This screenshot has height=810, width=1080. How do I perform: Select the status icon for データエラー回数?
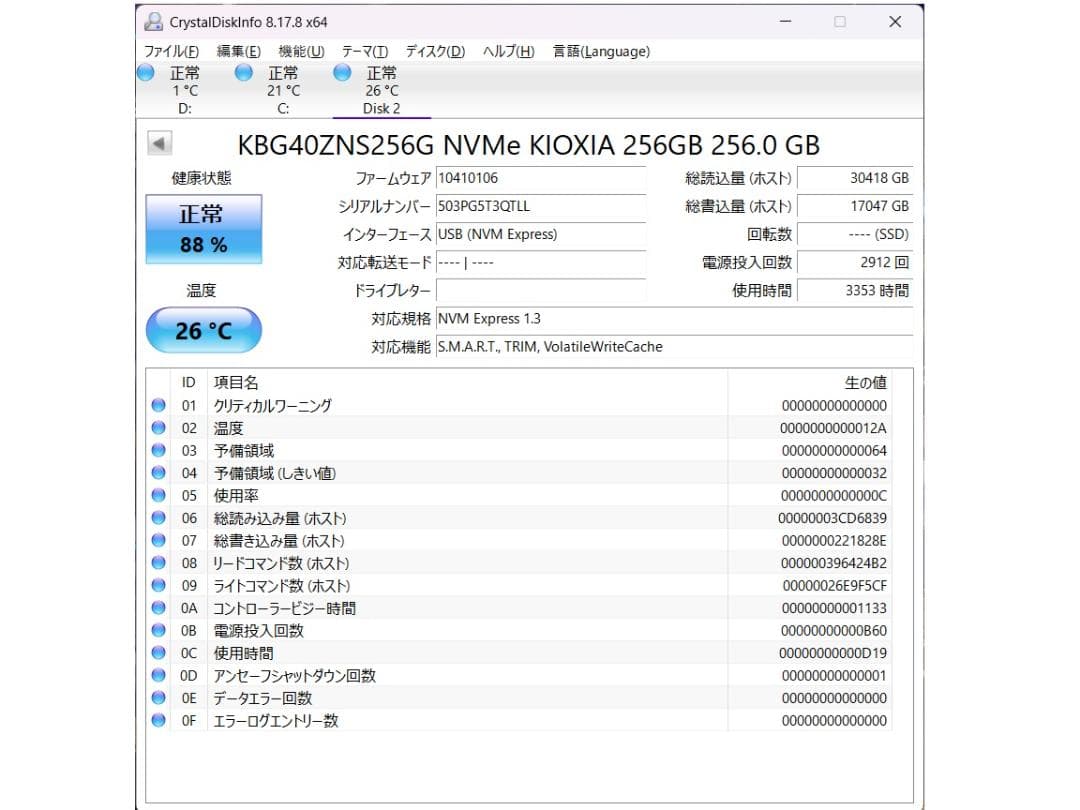tap(158, 697)
